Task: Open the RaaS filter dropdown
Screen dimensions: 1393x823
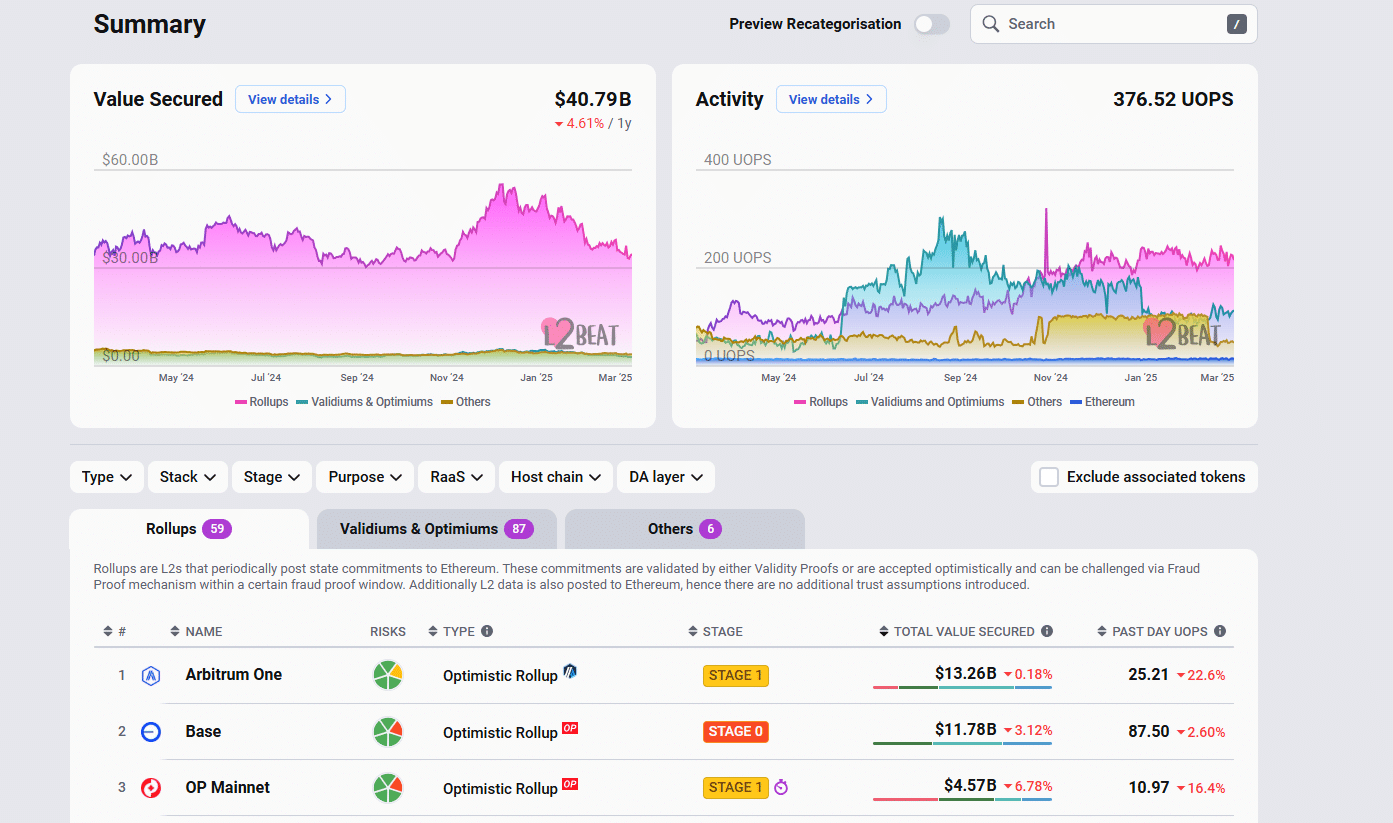Action: point(456,477)
